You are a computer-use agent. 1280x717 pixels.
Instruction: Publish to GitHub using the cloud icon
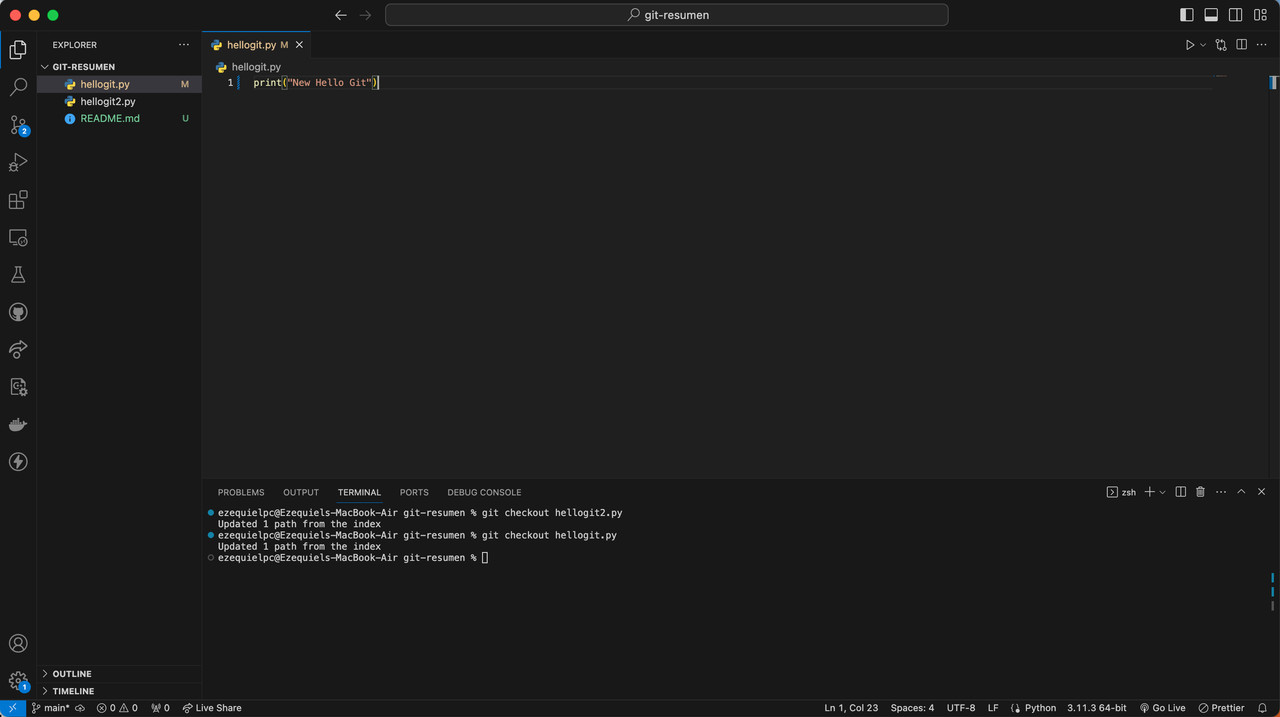[80, 708]
